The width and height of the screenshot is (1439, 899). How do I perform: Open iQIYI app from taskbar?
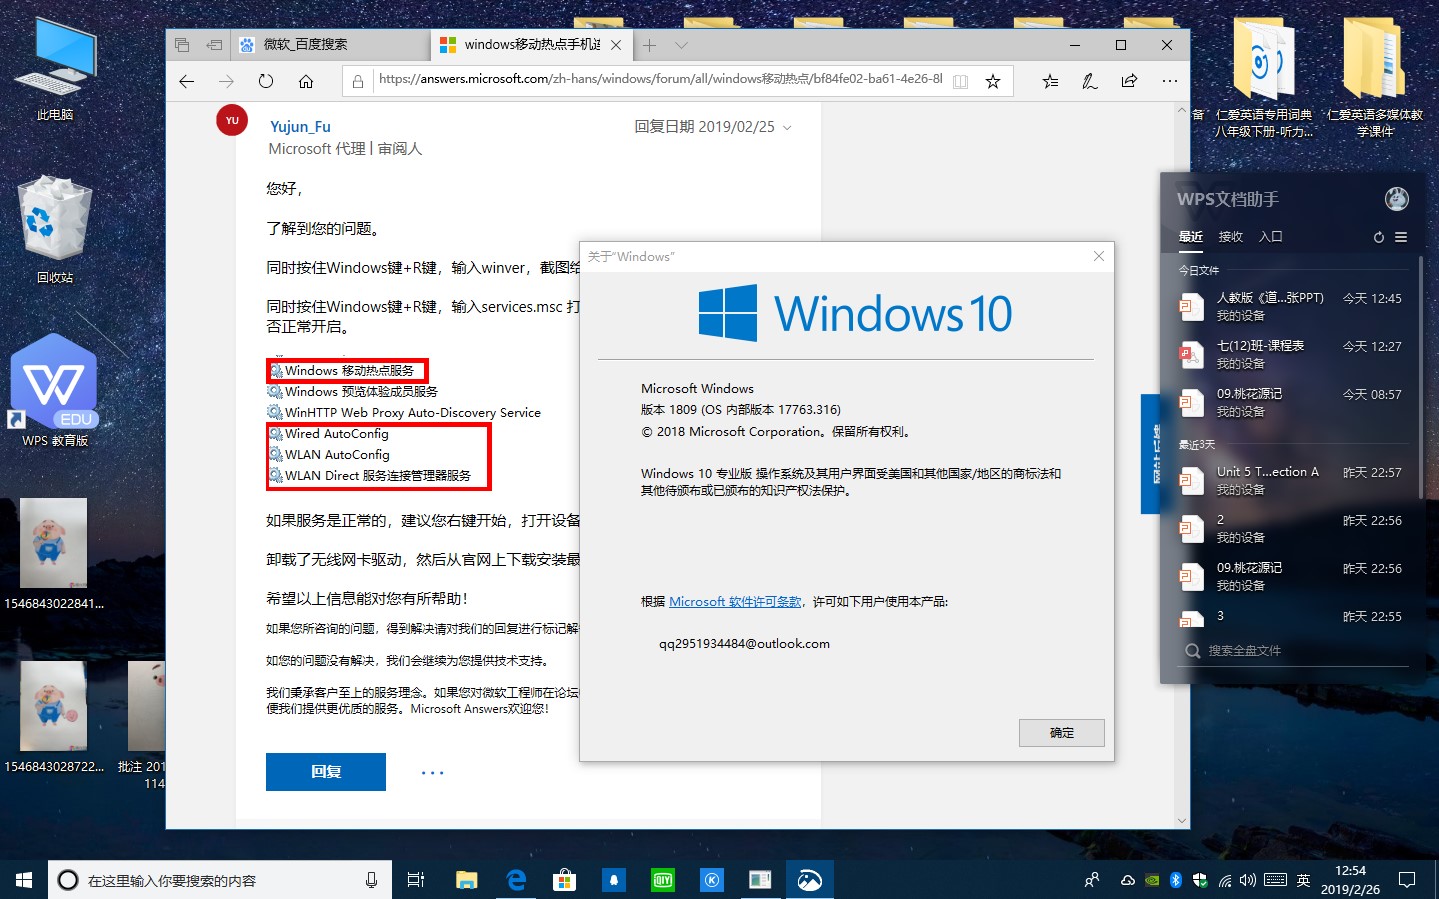point(663,880)
